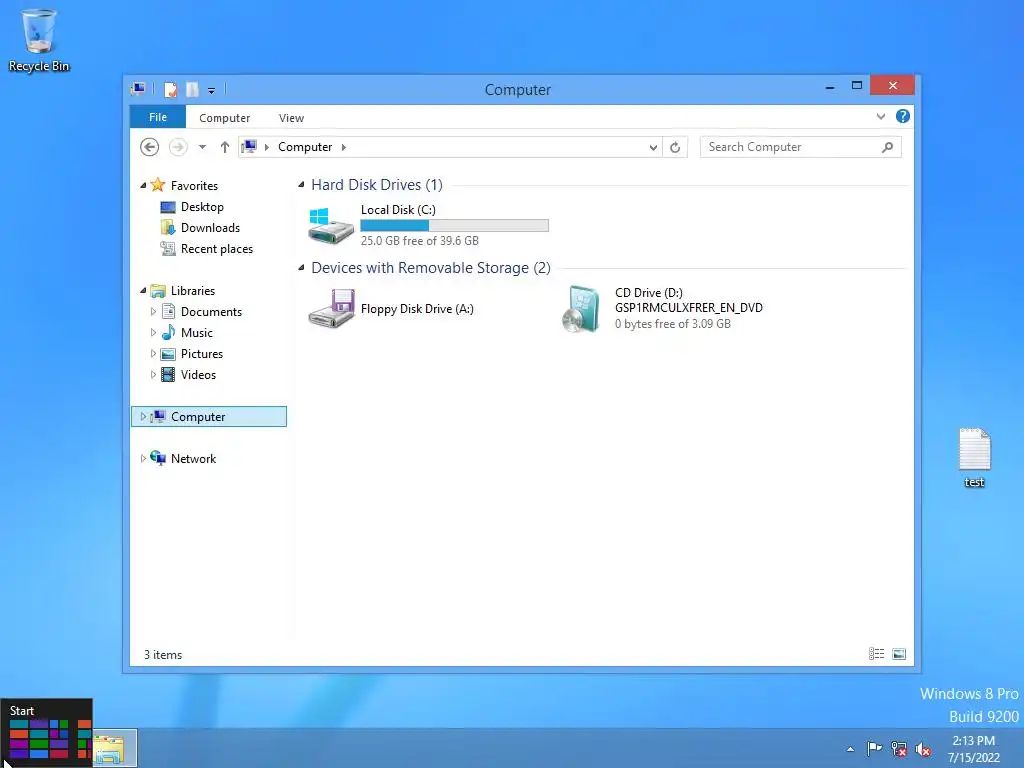1024x768 pixels.
Task: Click the Hard Disk Drives (1) header
Action: 377,185
